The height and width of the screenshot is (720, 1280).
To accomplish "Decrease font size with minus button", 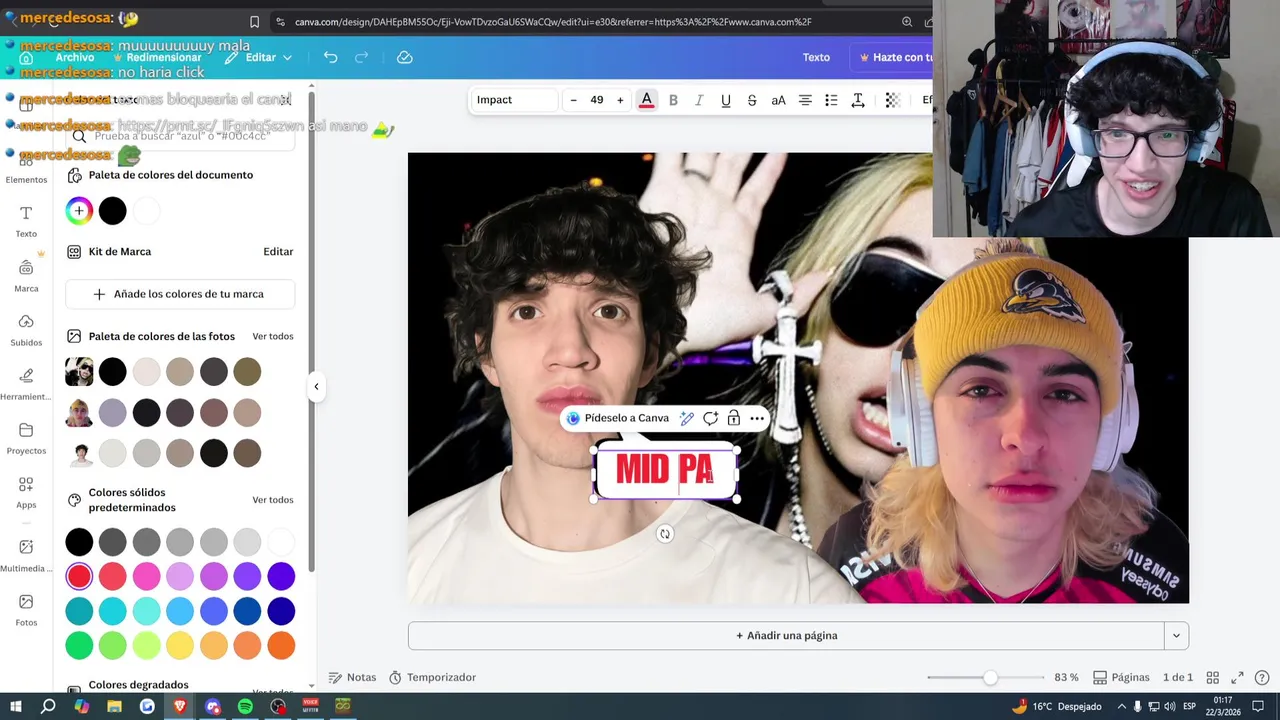I will tap(573, 100).
